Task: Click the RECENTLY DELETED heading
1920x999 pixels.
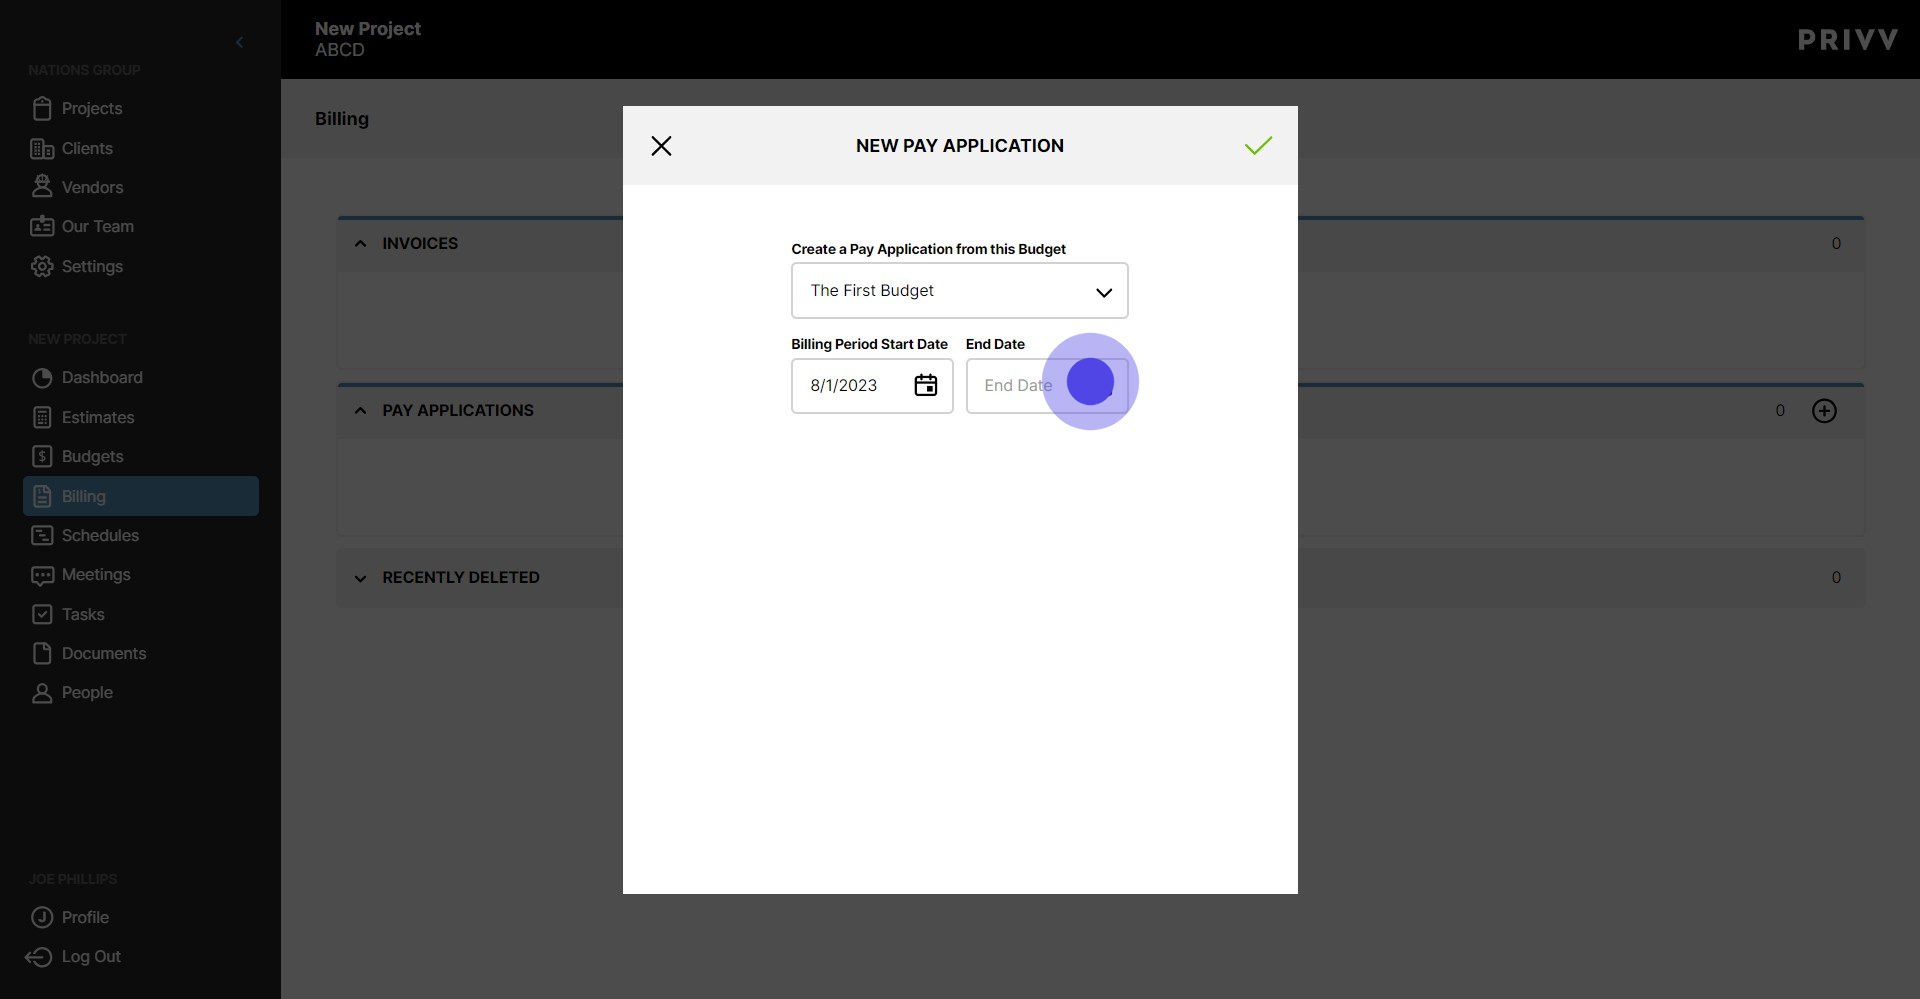Action: click(461, 578)
